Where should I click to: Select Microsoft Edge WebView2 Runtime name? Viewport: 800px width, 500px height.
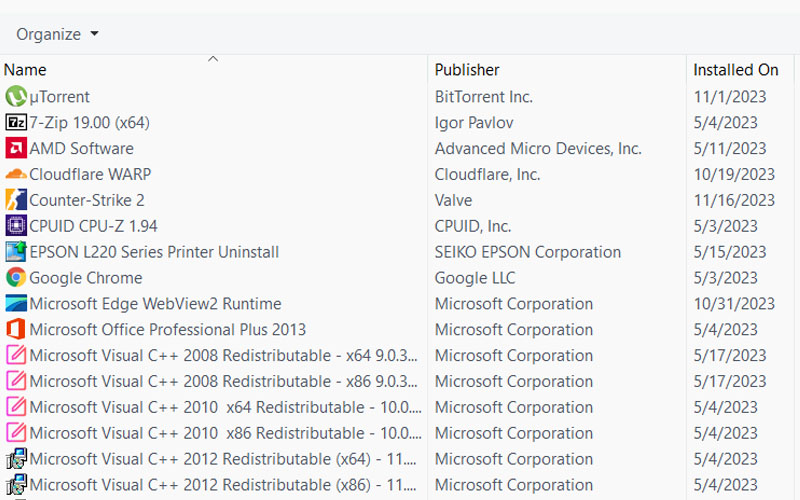(156, 304)
